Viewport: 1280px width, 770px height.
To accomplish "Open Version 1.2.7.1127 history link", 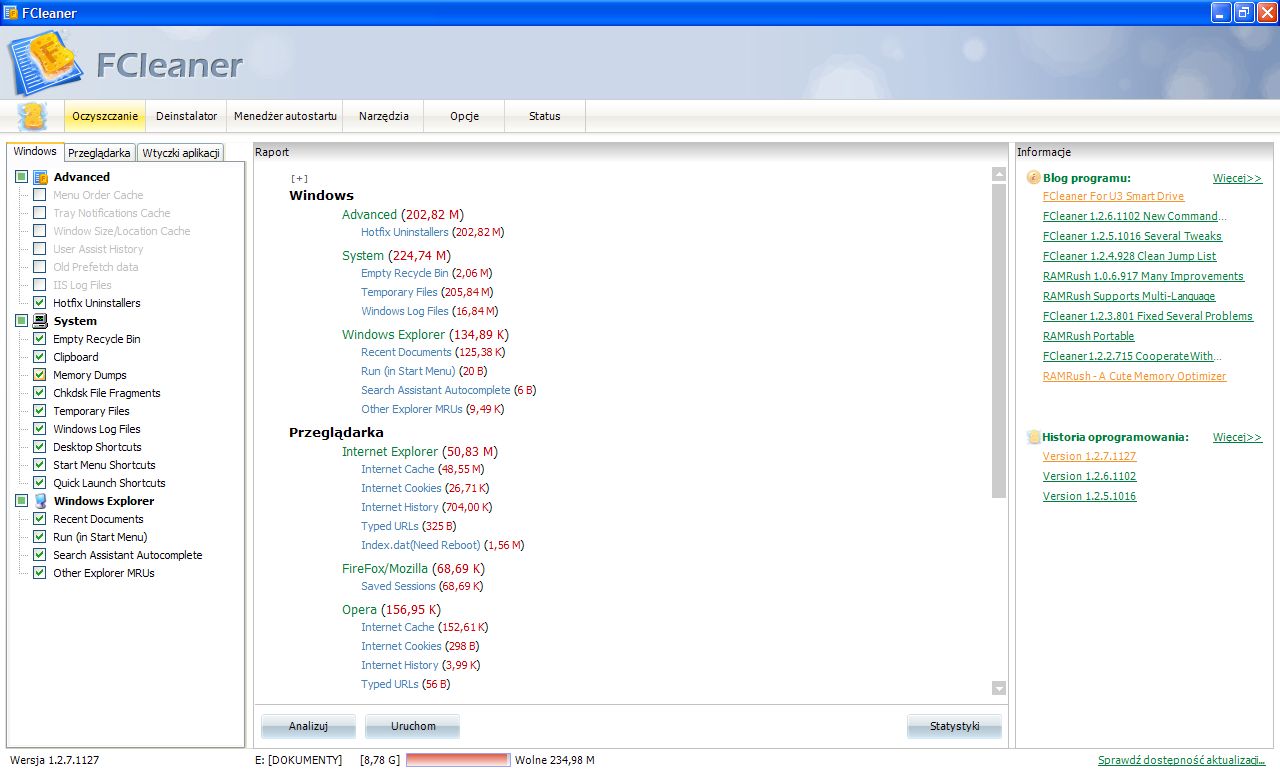I will (x=1089, y=456).
